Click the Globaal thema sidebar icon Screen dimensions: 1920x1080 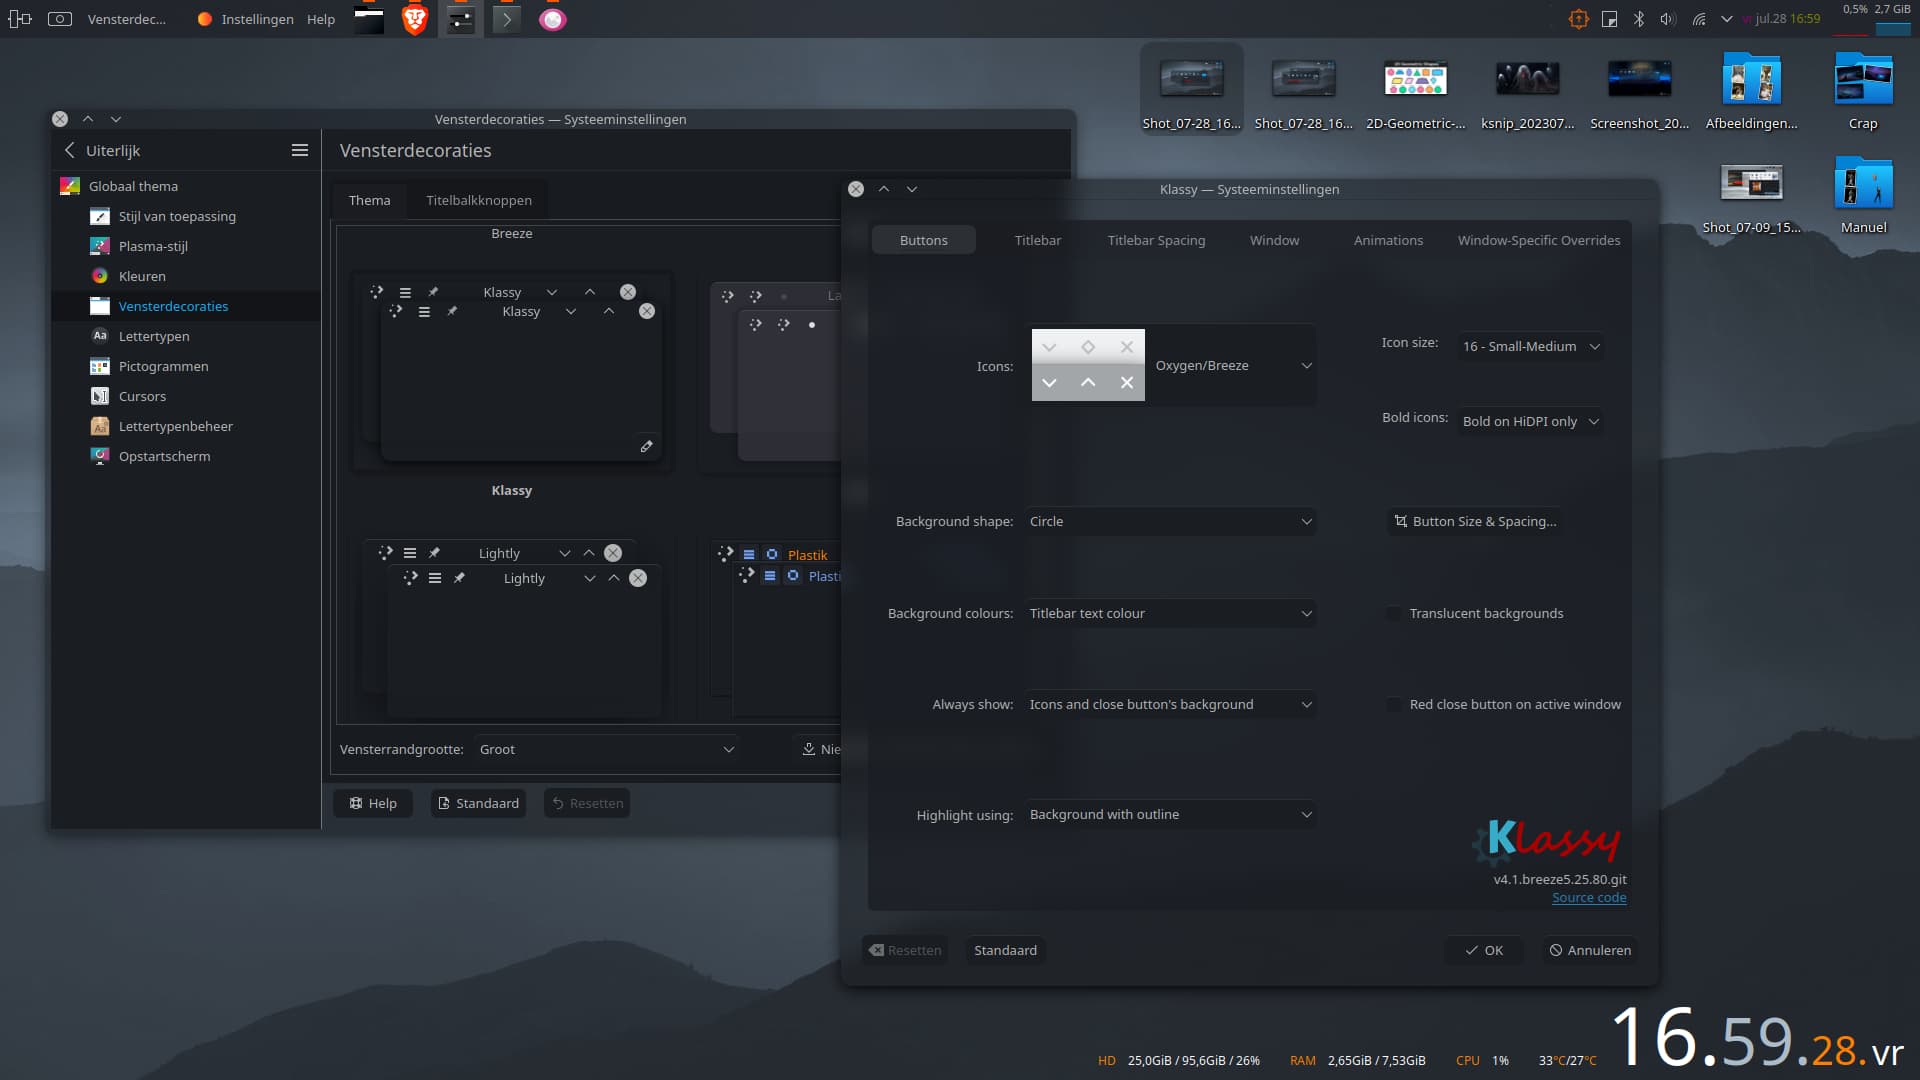(70, 186)
